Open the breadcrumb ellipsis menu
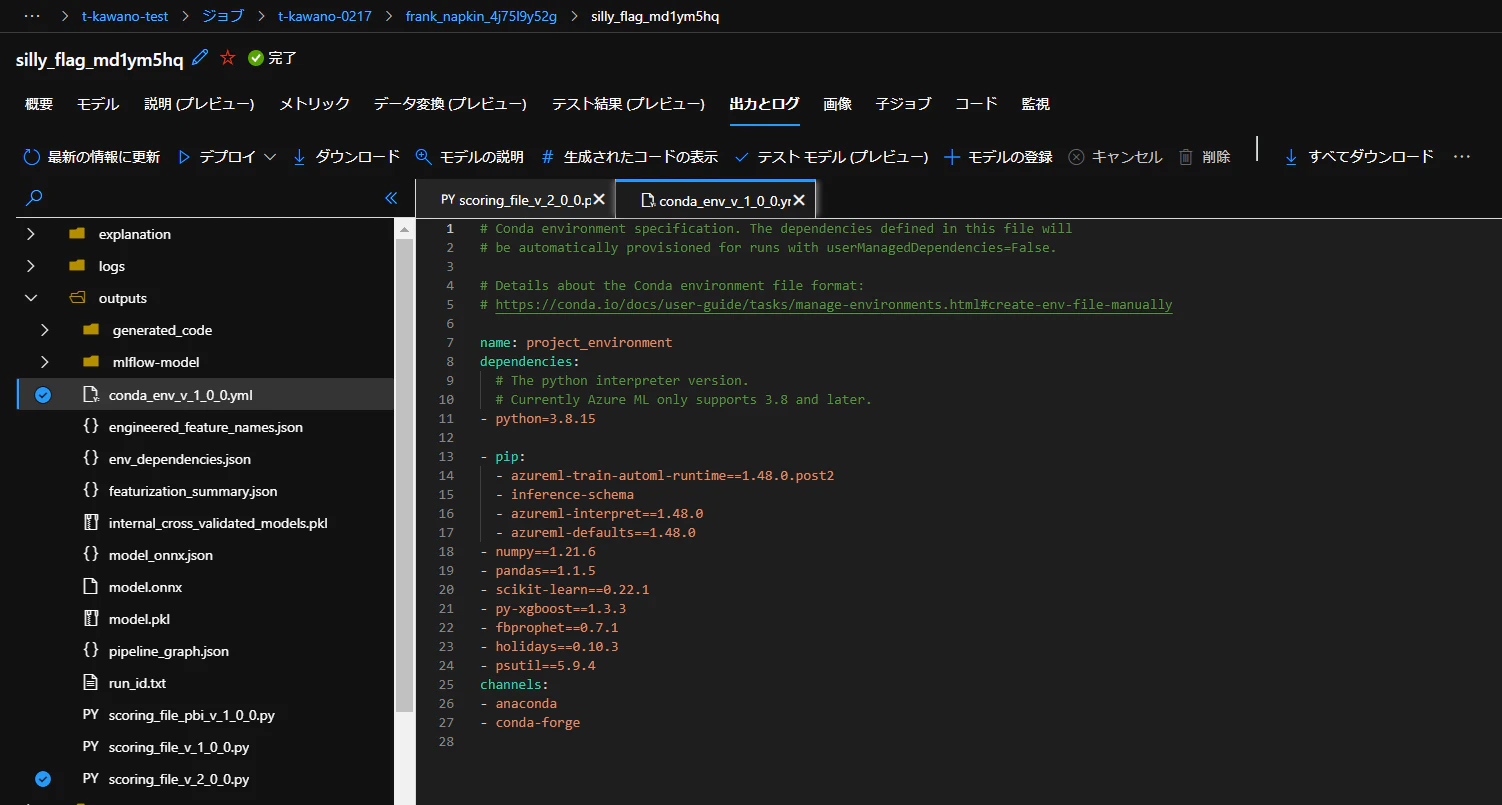Viewport: 1502px width, 805px height. (32, 17)
